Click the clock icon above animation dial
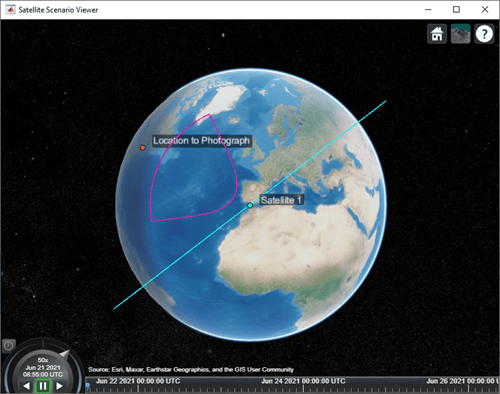This screenshot has height=394, width=500. click(x=8, y=346)
